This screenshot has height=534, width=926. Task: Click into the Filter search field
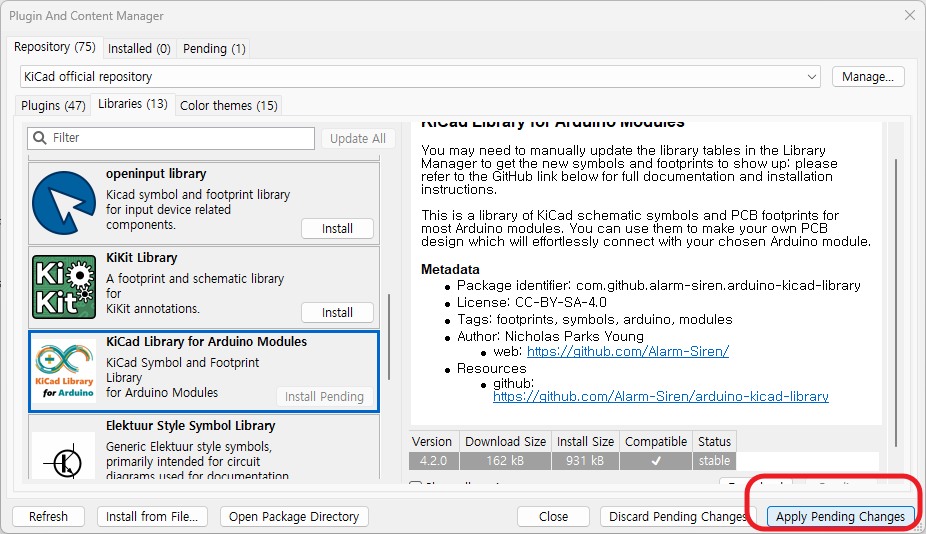[x=171, y=138]
